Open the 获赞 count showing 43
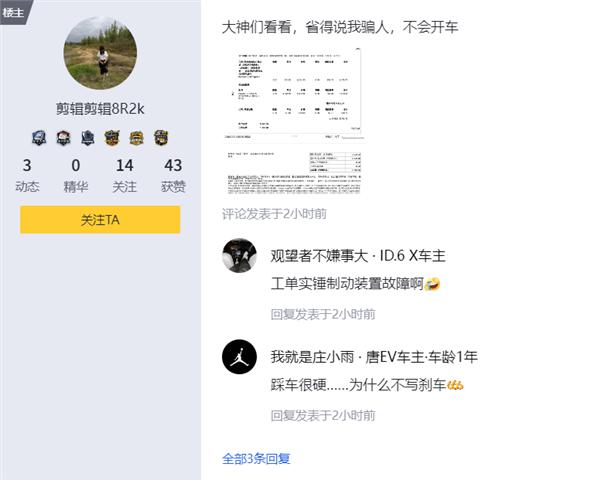The image size is (600, 480). [x=173, y=176]
